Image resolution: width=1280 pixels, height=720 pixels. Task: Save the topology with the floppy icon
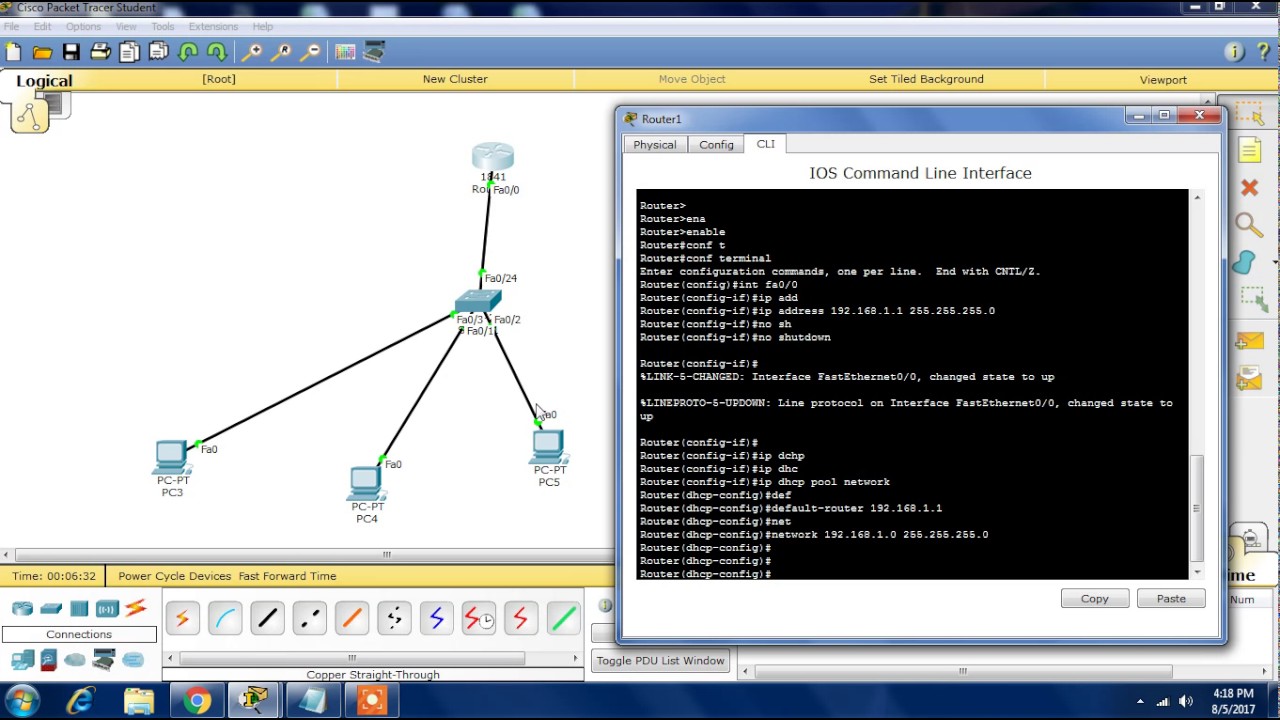71,52
